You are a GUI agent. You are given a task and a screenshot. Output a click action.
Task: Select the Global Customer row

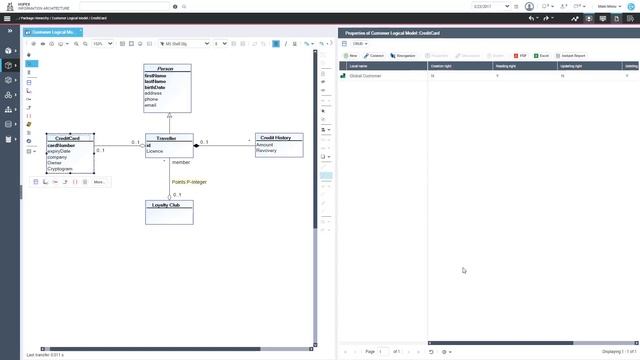489,76
